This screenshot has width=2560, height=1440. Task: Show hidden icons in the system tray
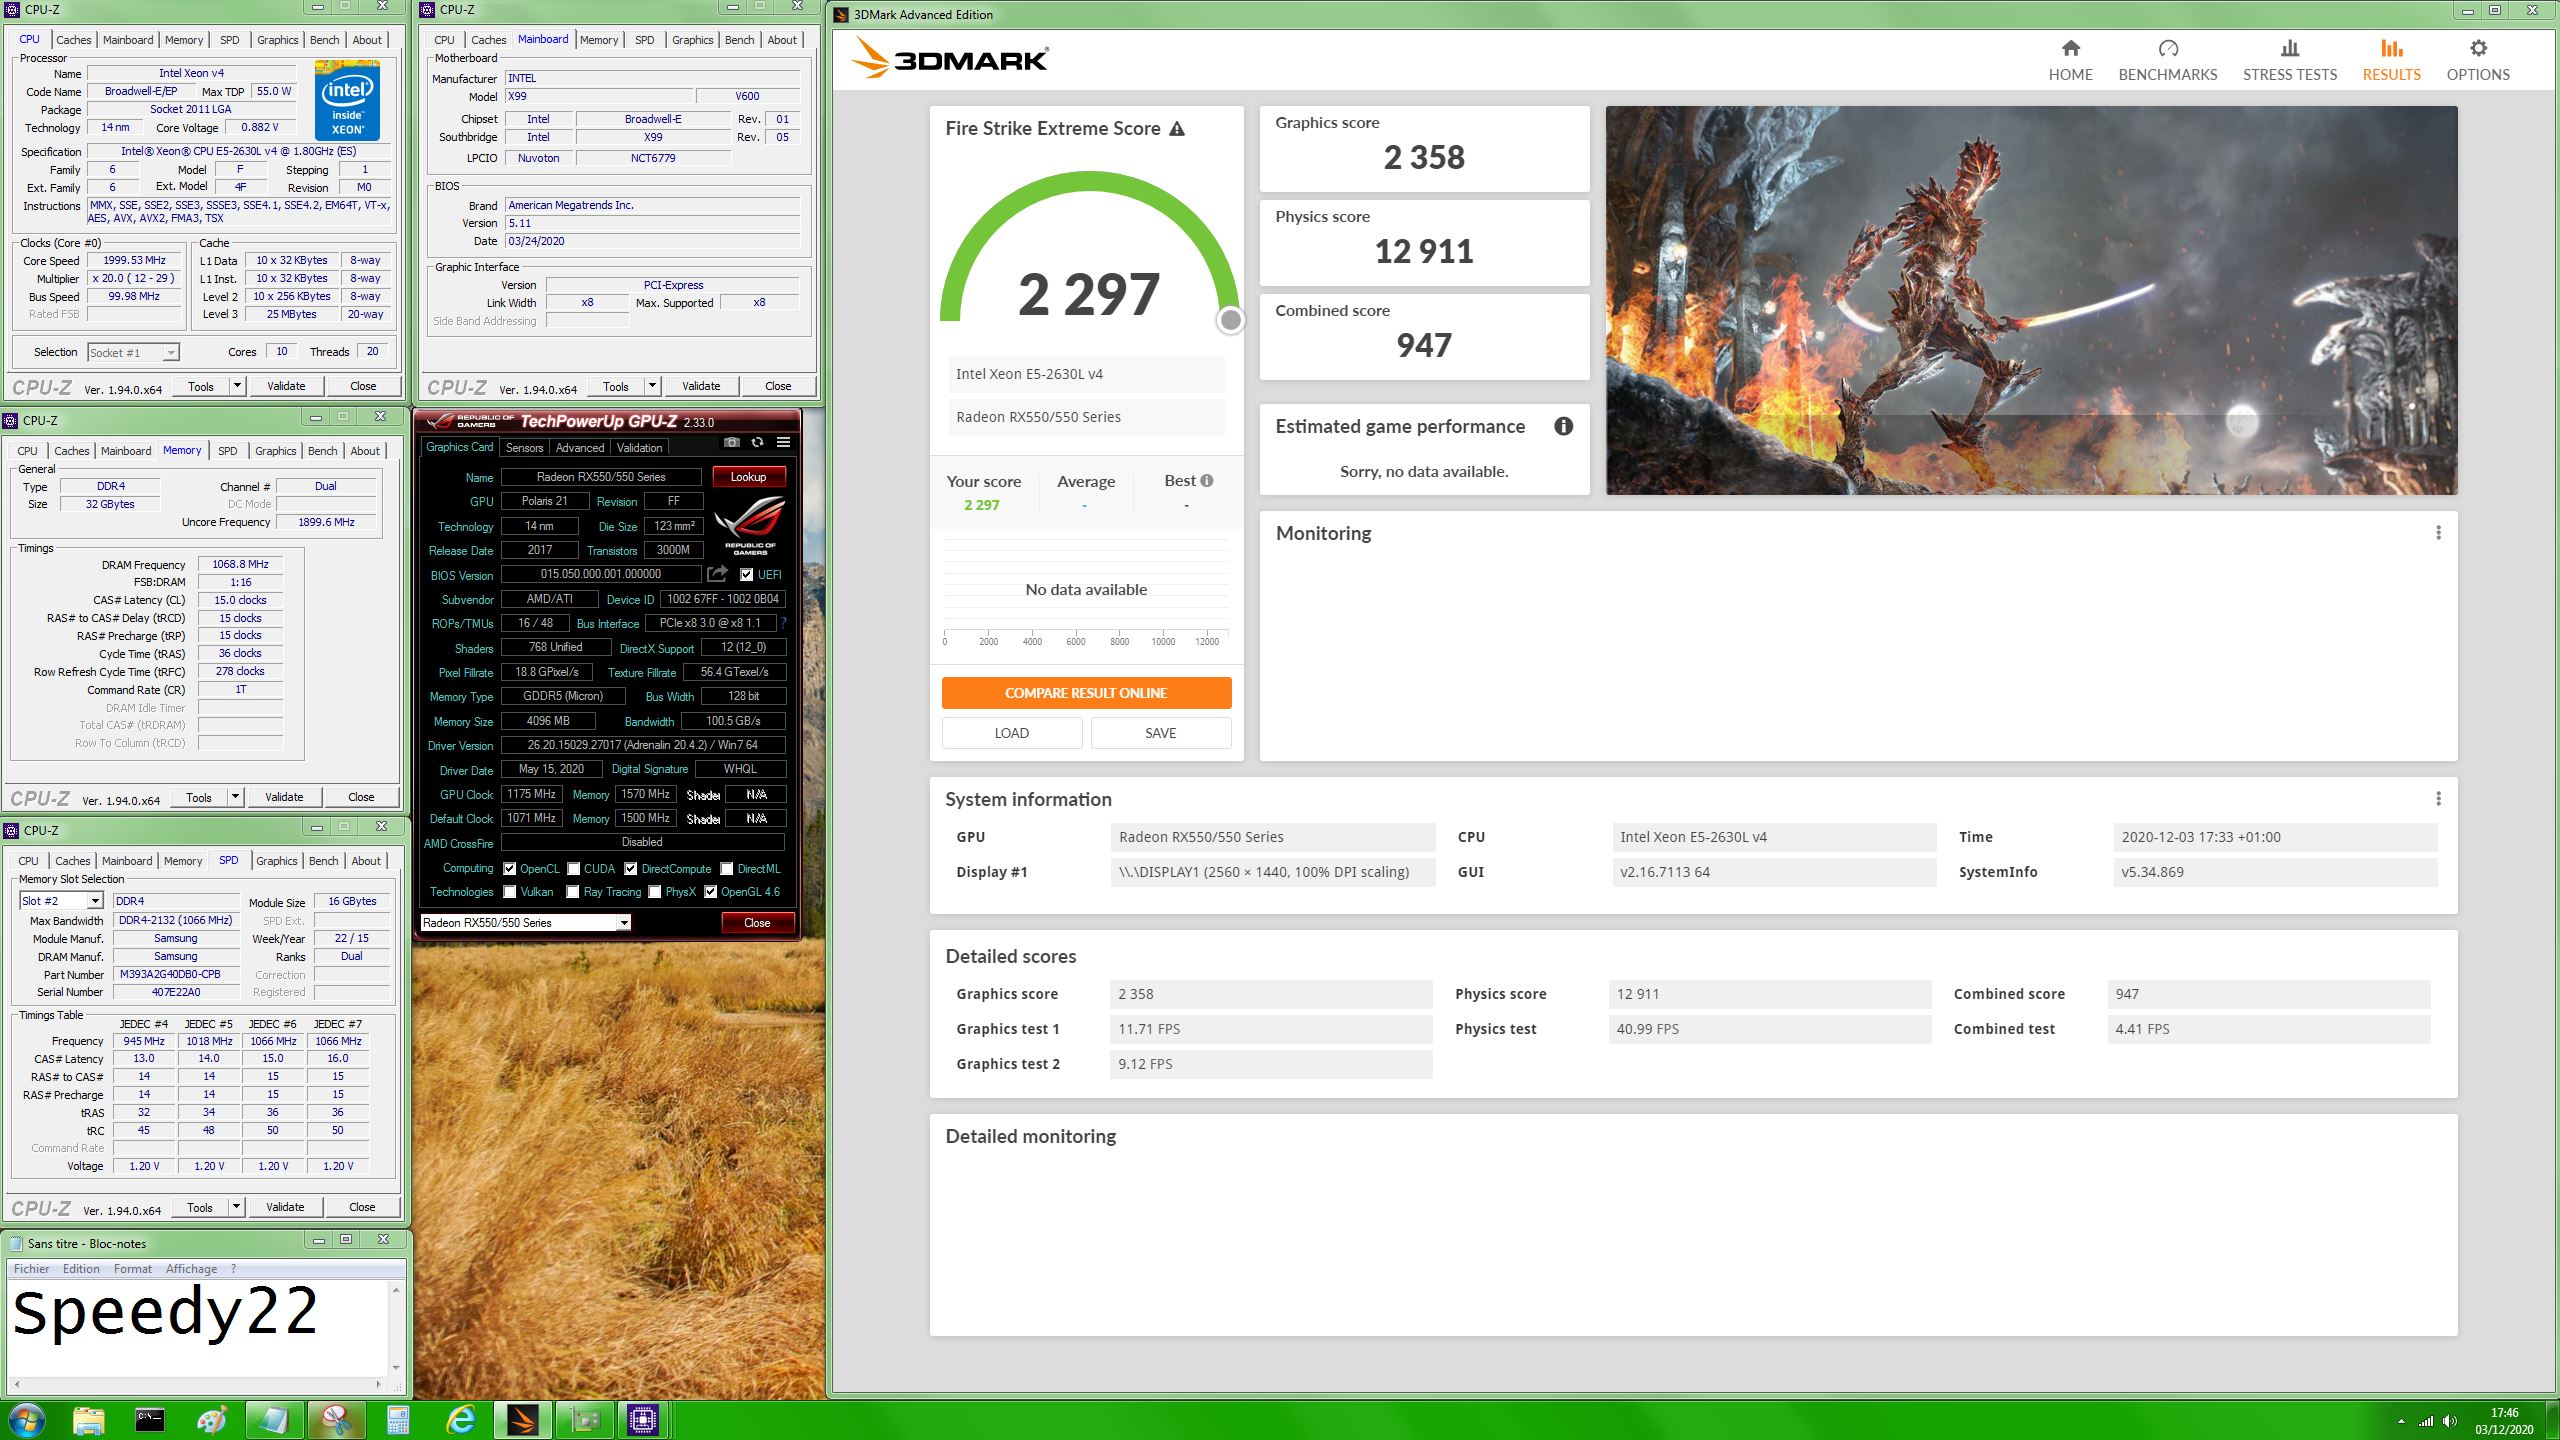[2401, 1421]
